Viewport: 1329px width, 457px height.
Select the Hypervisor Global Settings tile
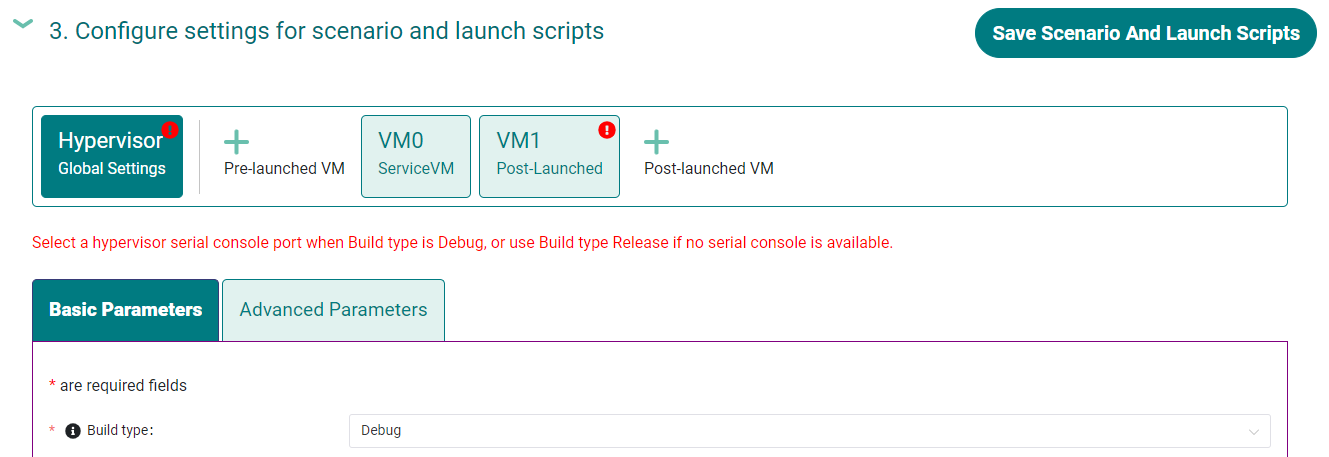[x=111, y=156]
